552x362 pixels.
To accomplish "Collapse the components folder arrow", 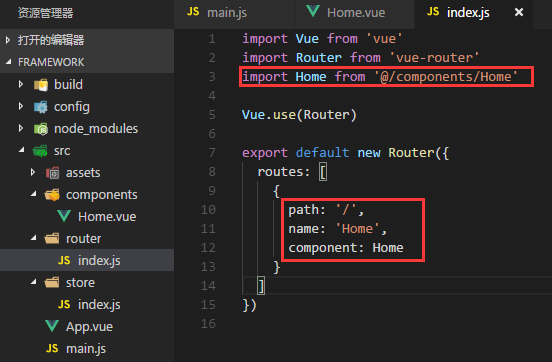I will point(33,194).
